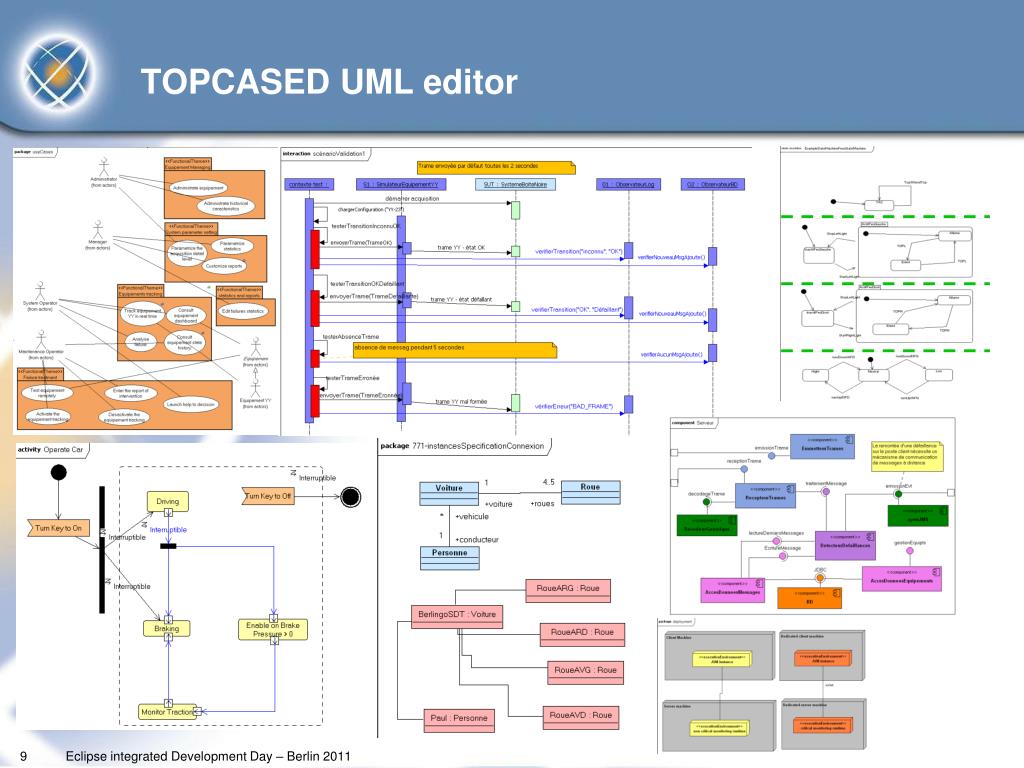Click the slide number 9 in the footer

point(24,756)
